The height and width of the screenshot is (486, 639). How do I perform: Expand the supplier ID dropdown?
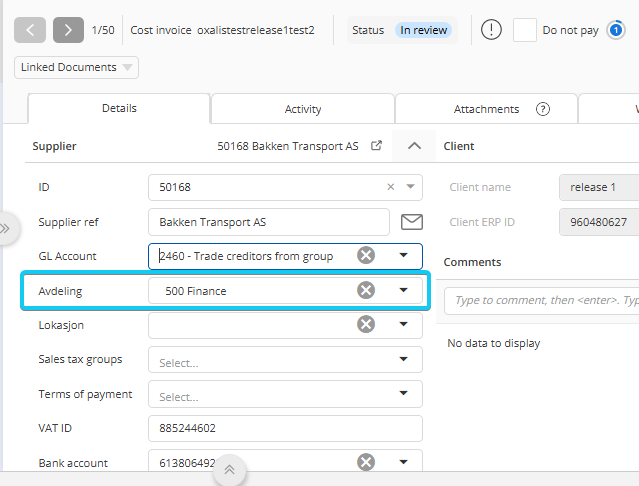(410, 187)
